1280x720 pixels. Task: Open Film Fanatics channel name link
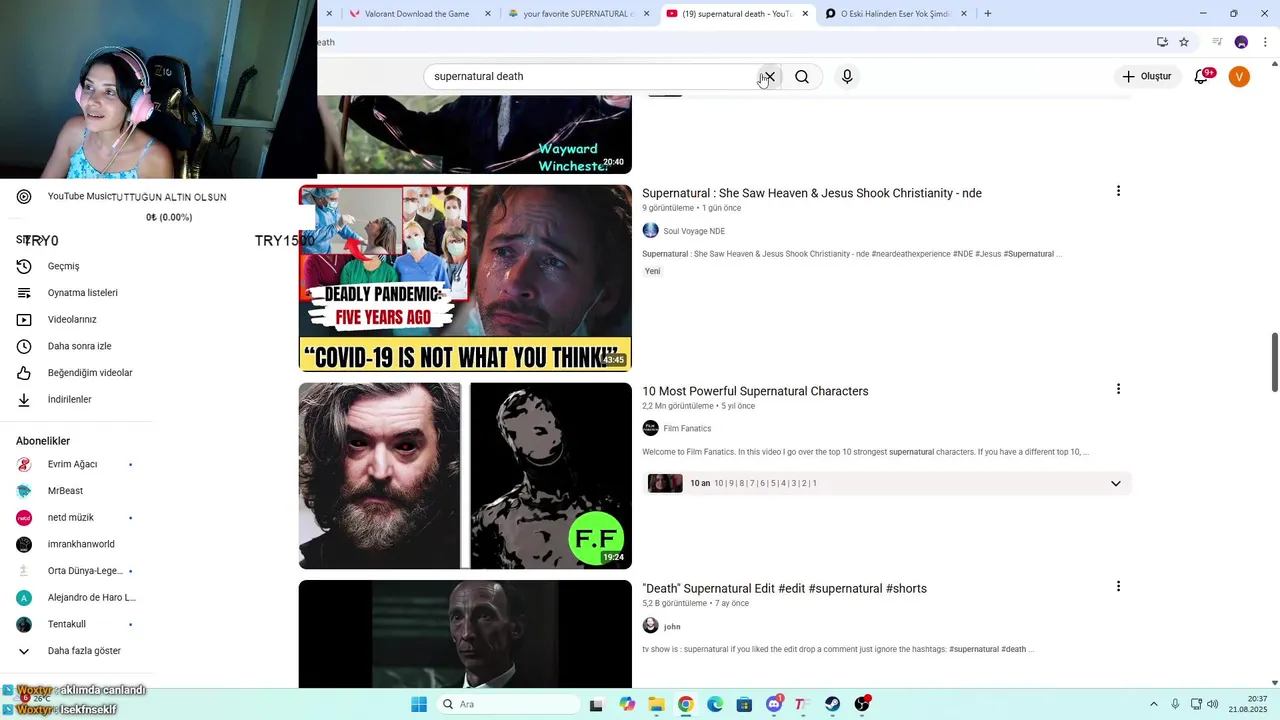tap(687, 429)
